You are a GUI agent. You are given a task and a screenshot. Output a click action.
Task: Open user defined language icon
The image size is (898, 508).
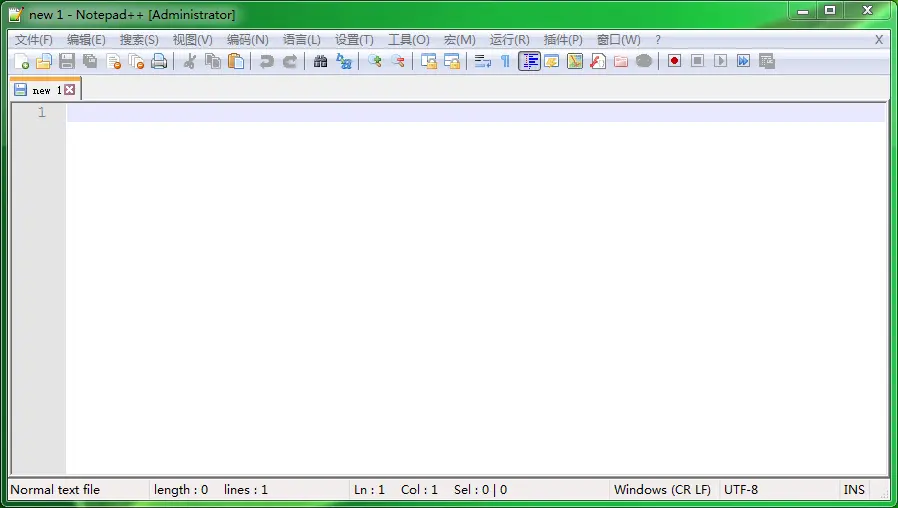tap(552, 61)
